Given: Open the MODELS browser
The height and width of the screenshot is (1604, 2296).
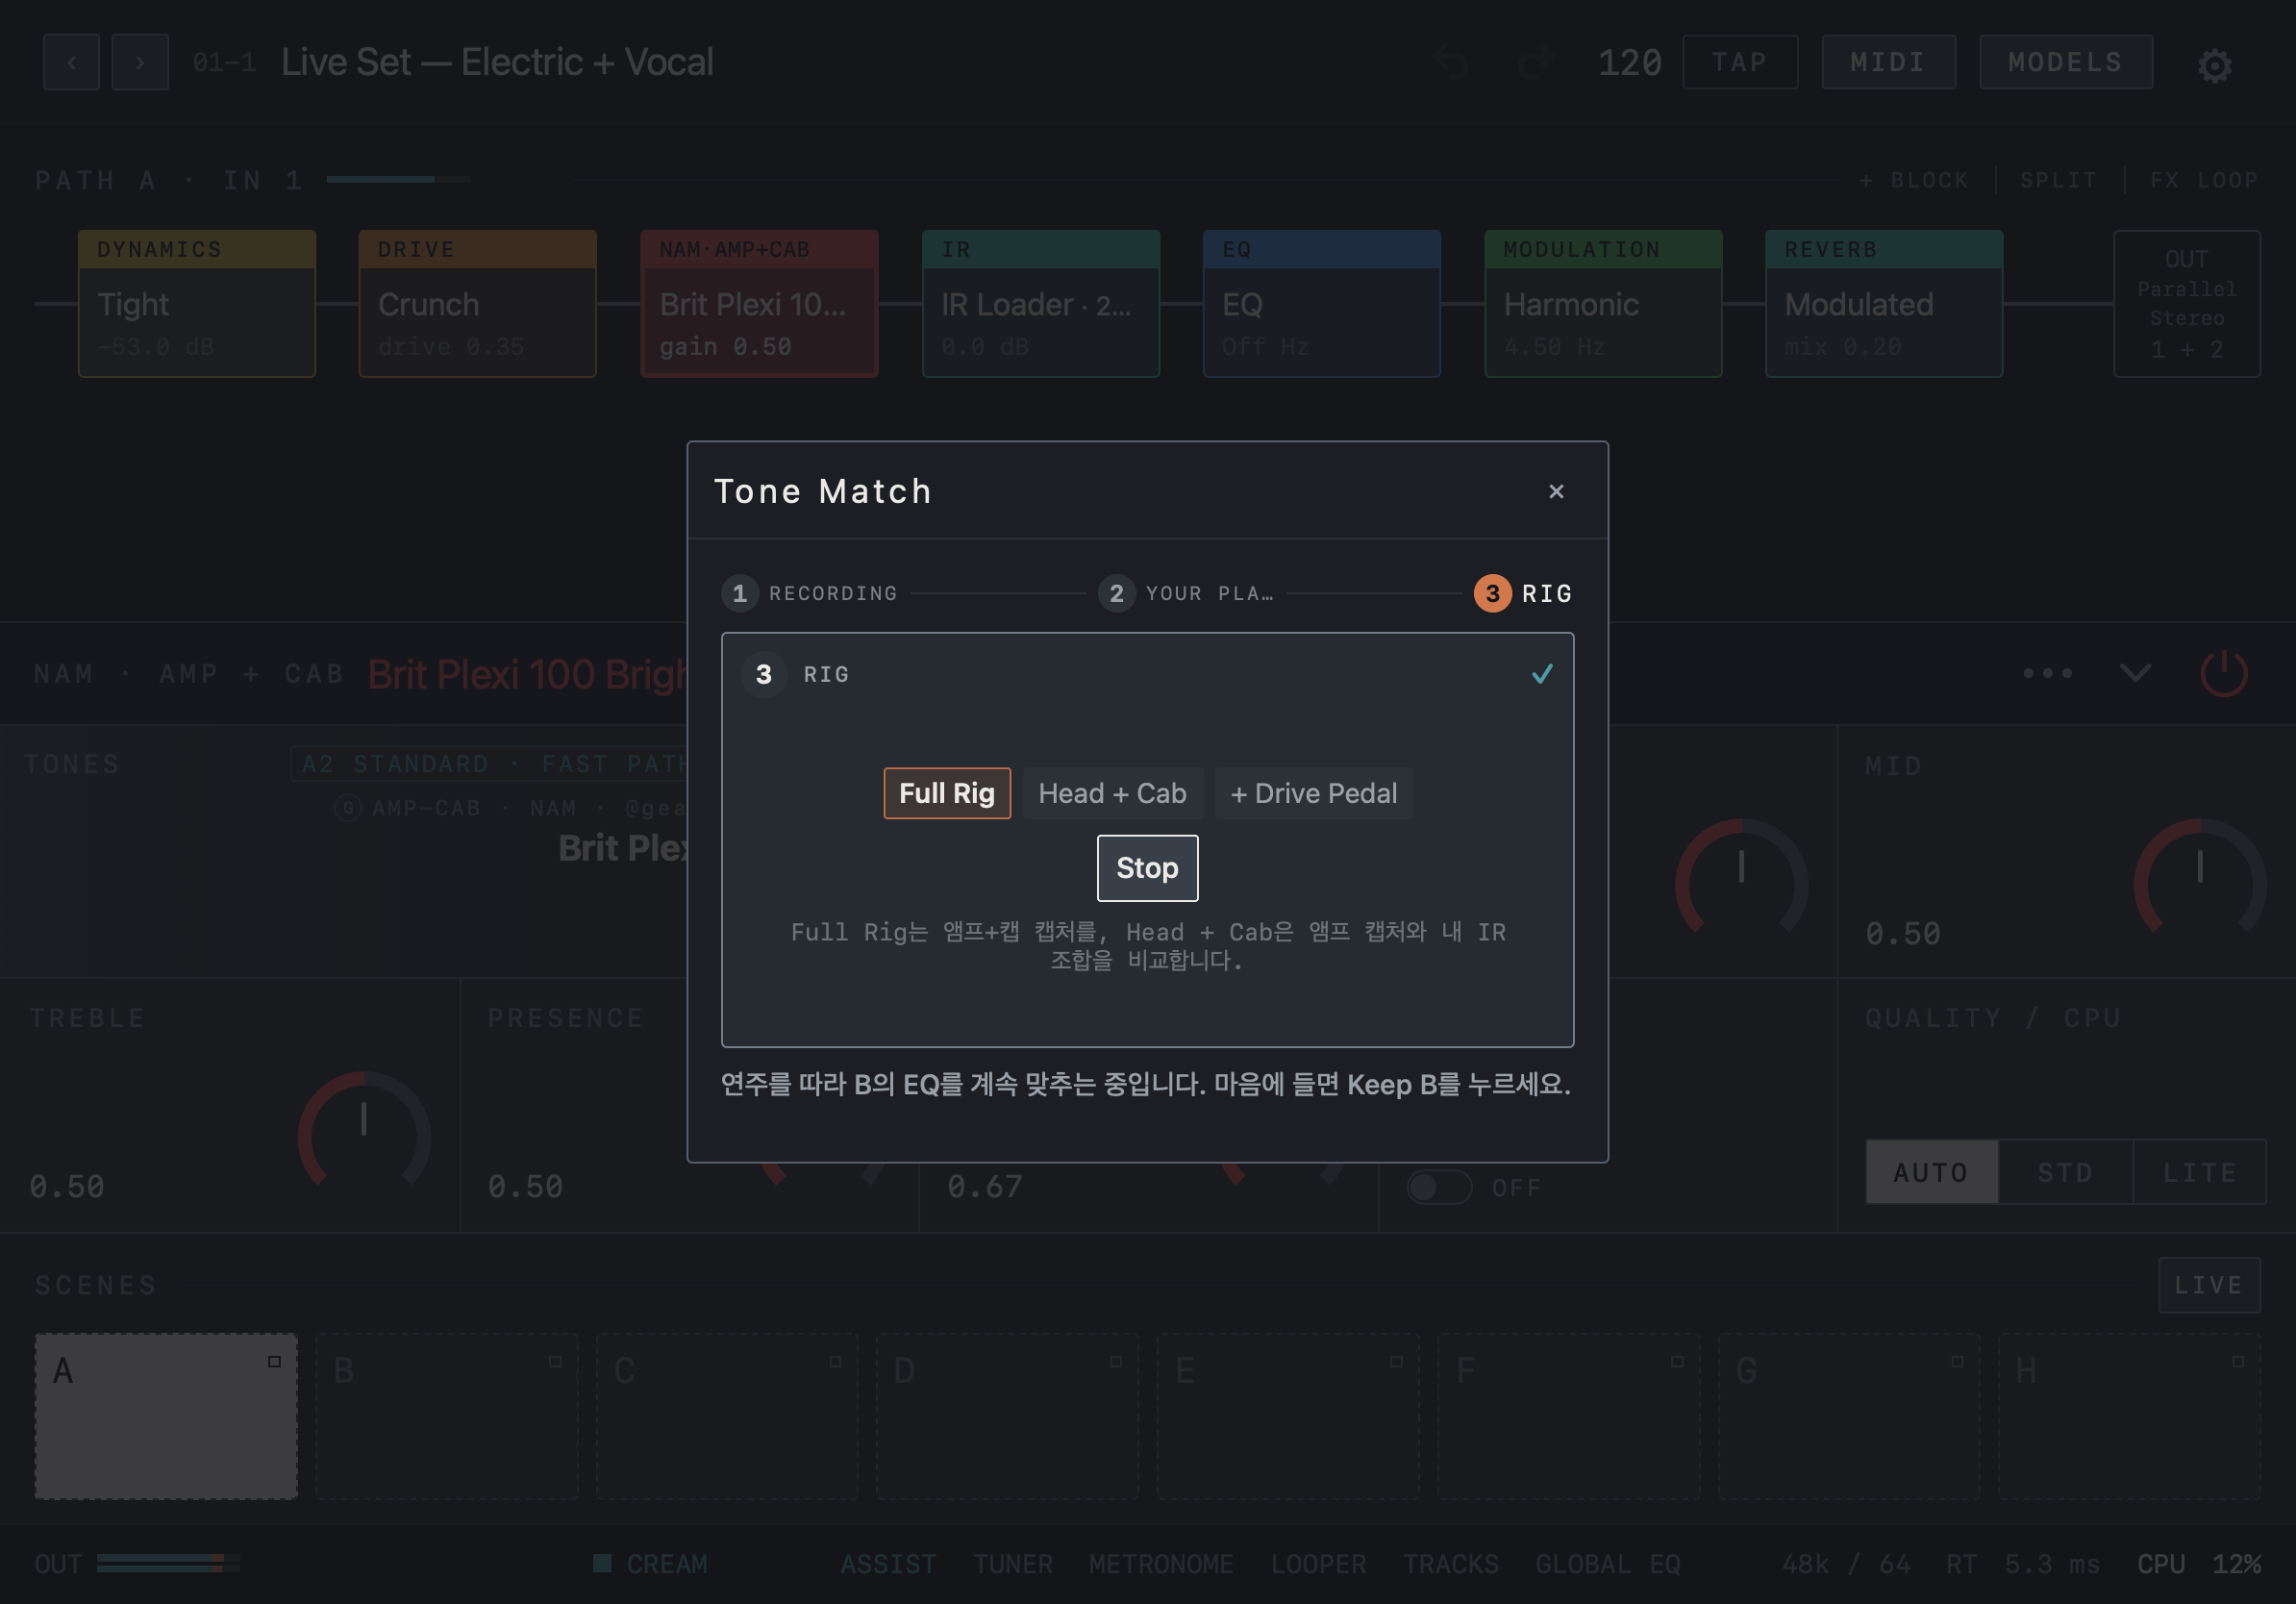Looking at the screenshot, I should point(2065,62).
